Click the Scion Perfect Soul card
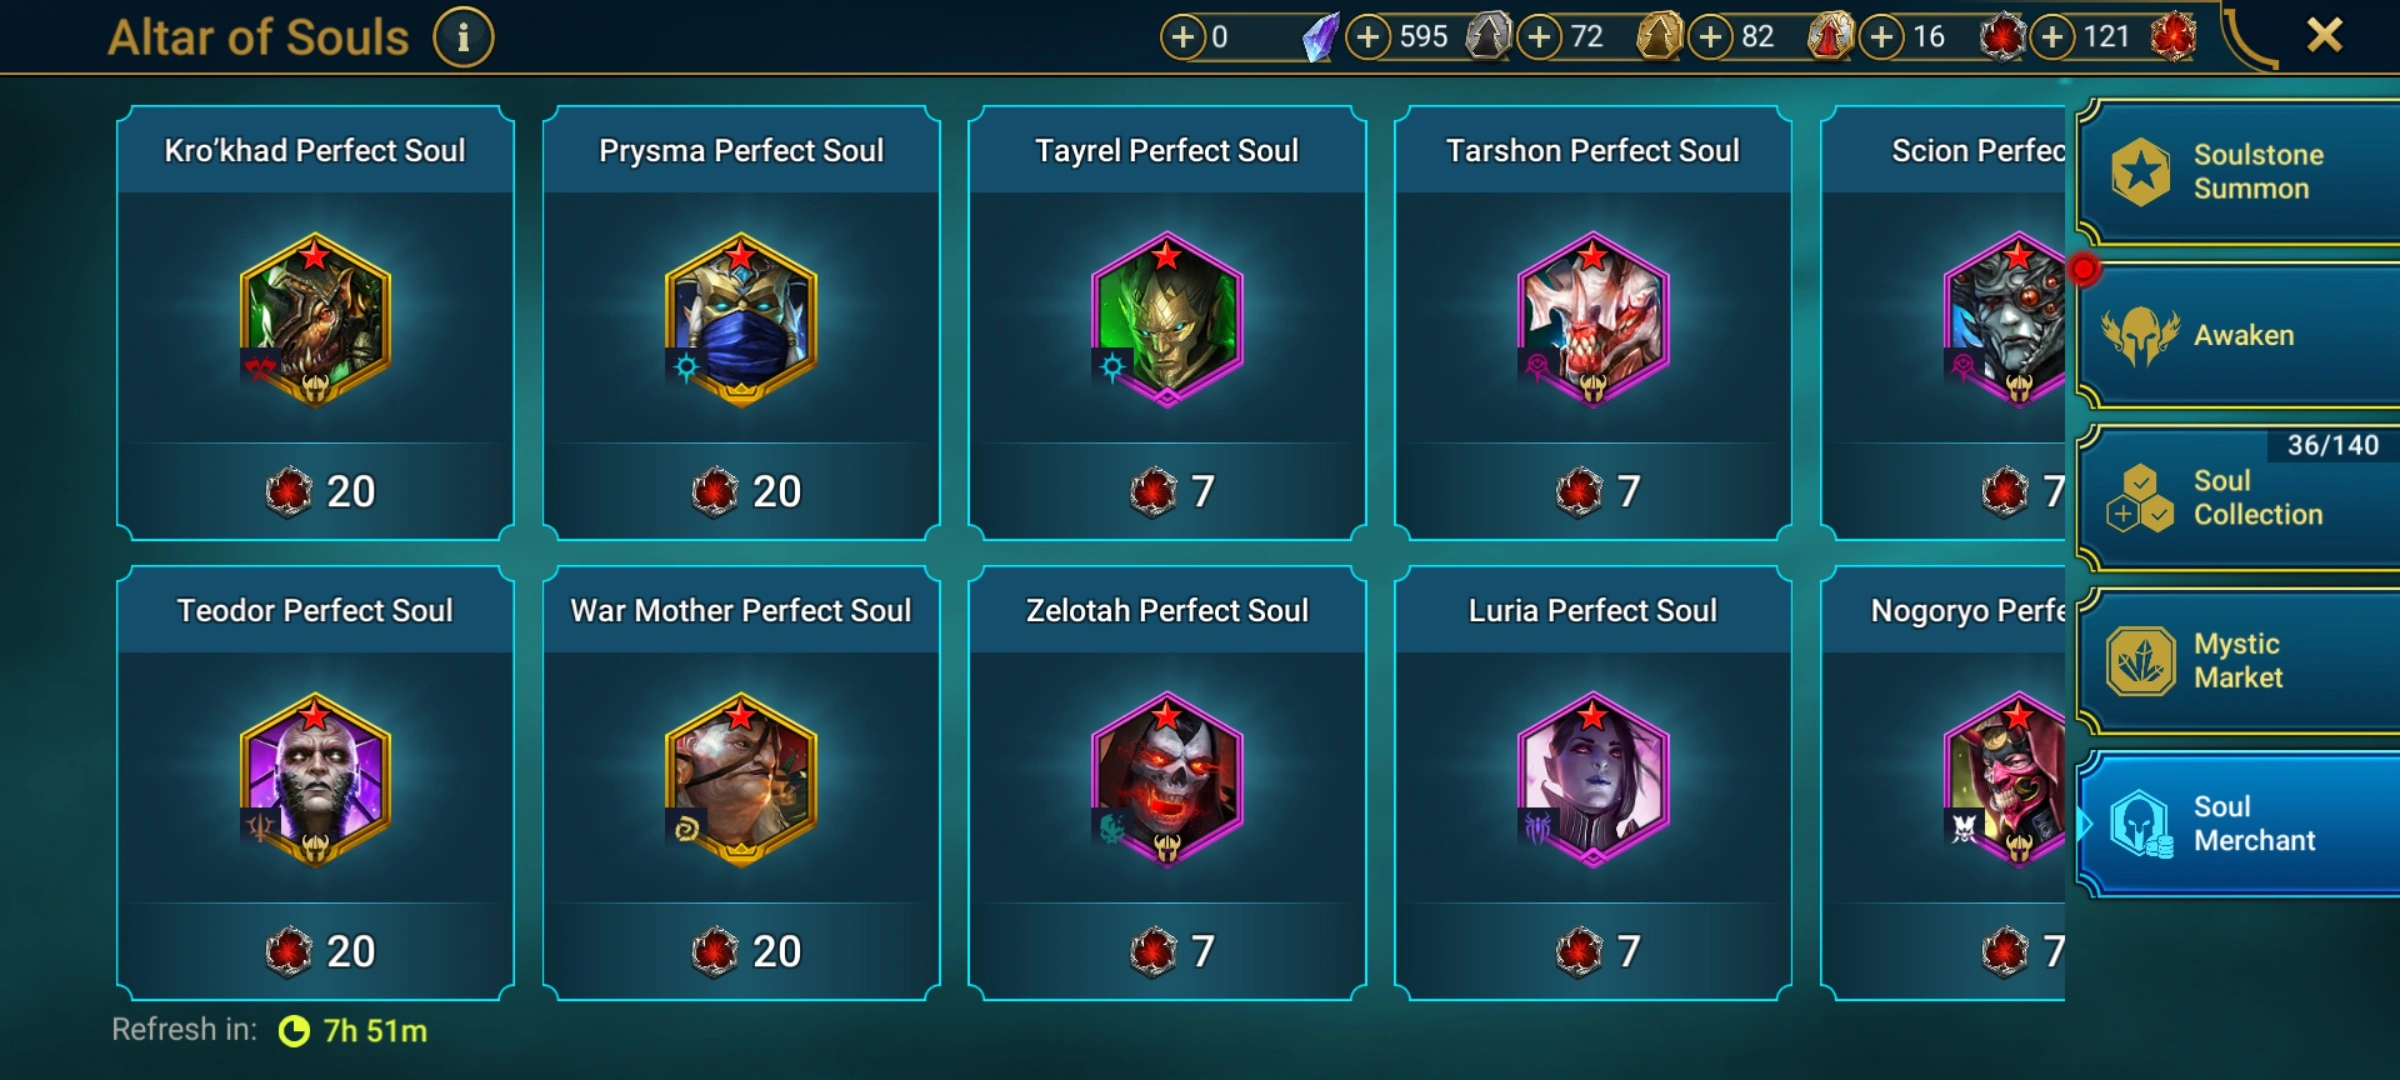2400x1080 pixels. coord(1943,323)
